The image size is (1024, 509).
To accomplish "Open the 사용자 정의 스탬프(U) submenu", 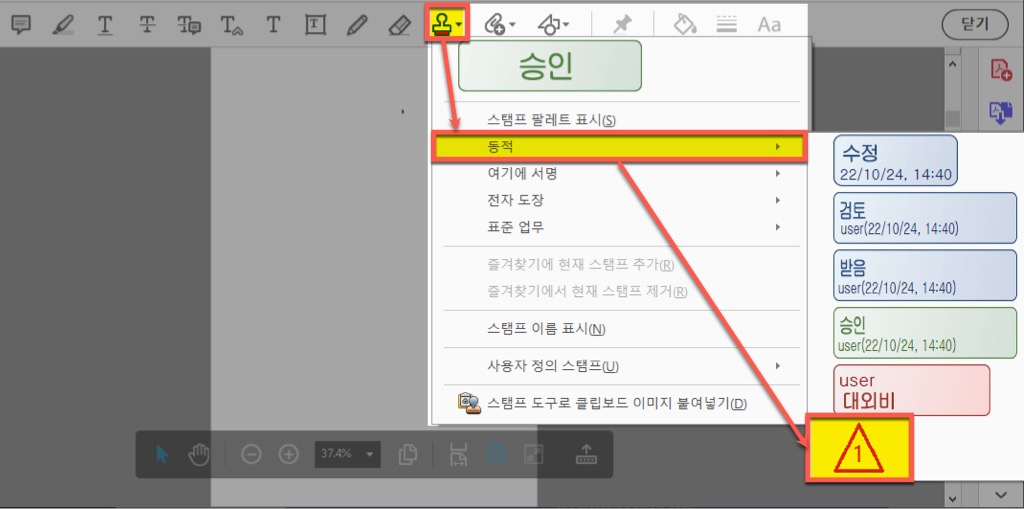I will click(x=620, y=366).
